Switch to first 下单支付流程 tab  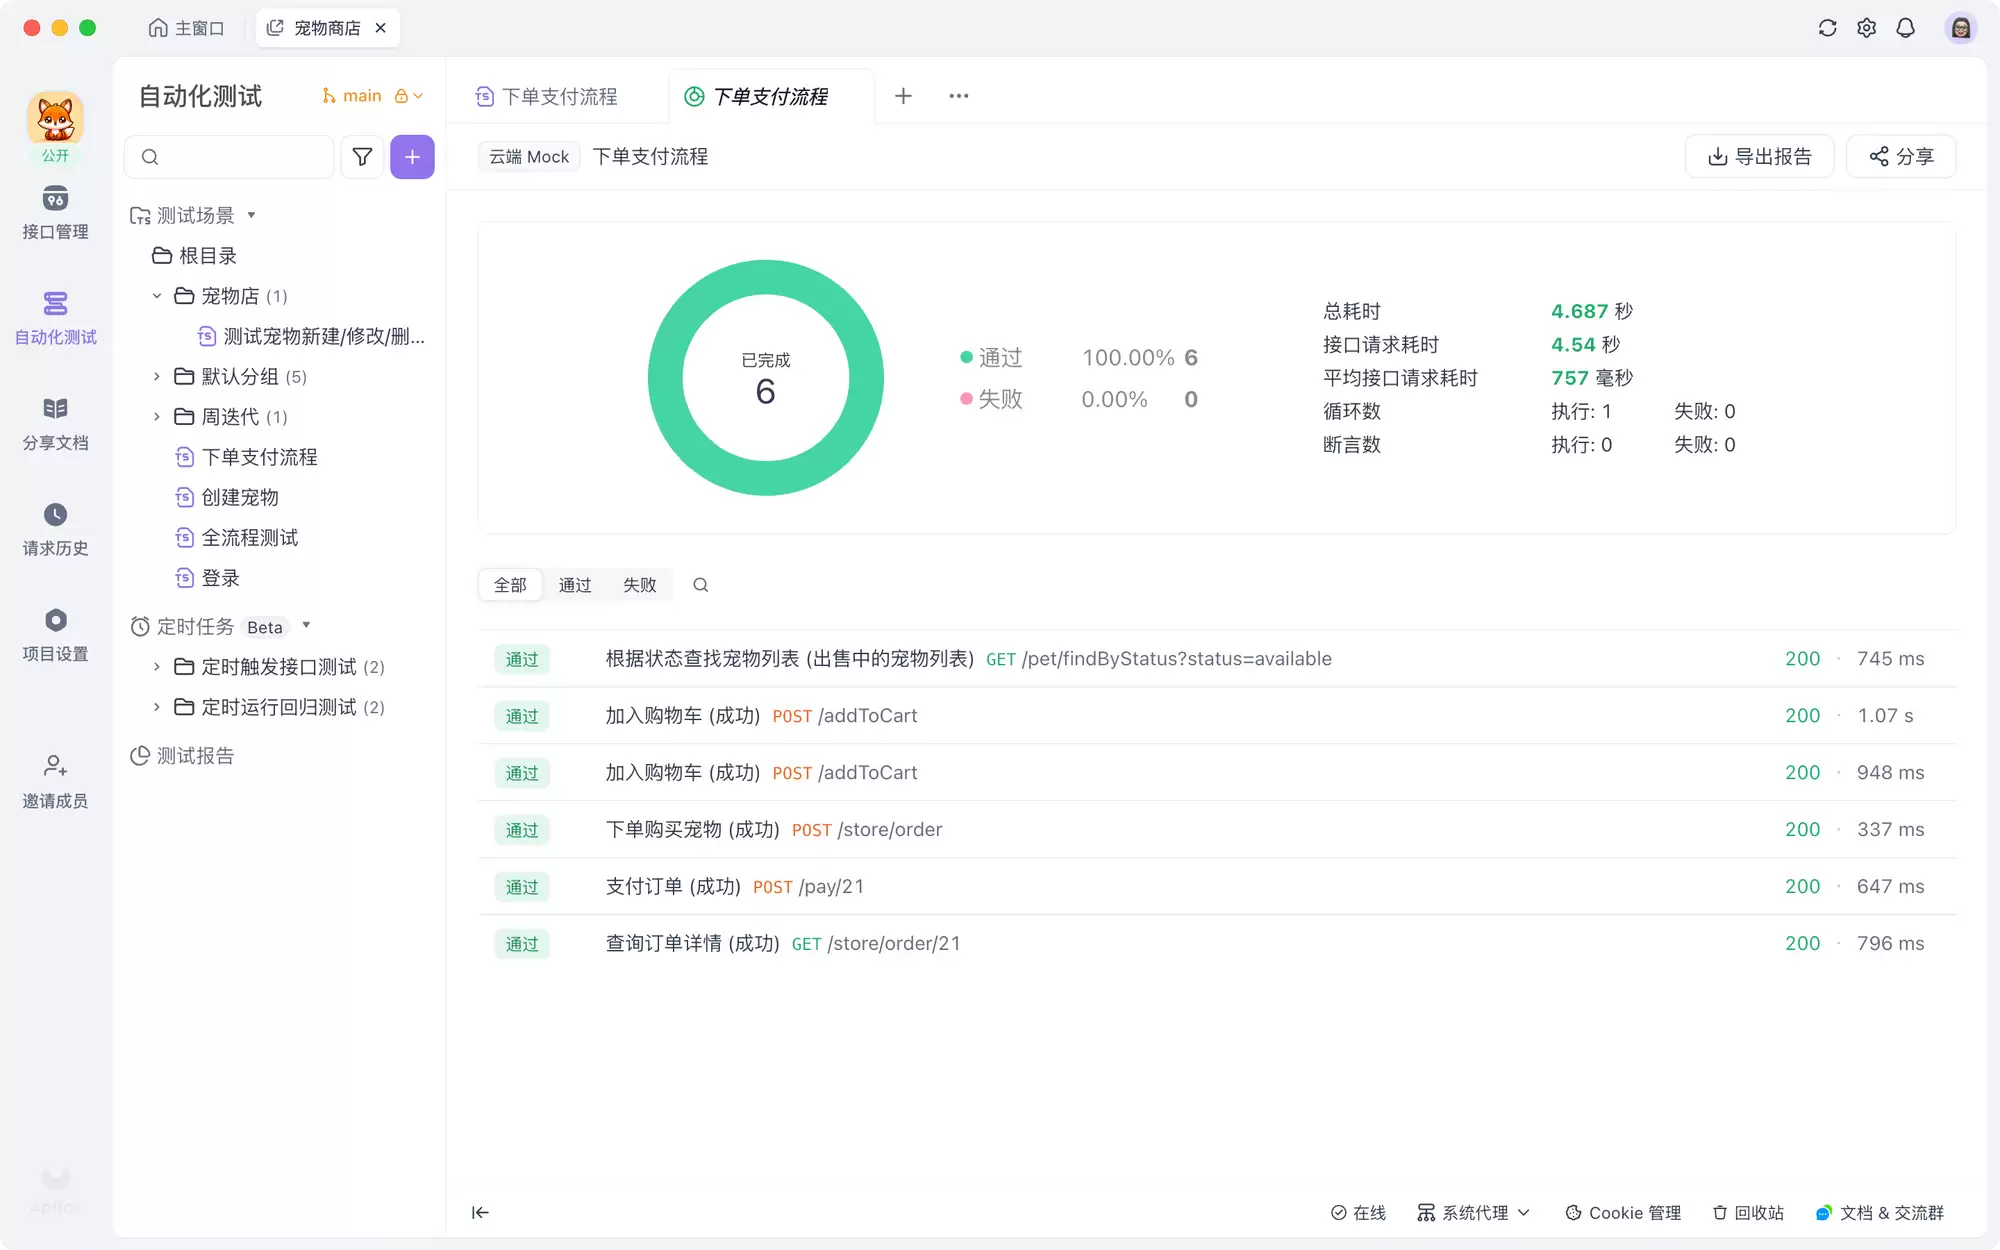pyautogui.click(x=547, y=96)
